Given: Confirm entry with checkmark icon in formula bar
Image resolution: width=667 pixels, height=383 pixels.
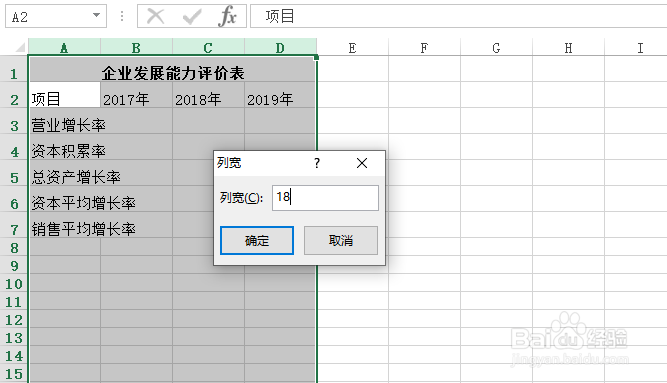Looking at the screenshot, I should [192, 17].
